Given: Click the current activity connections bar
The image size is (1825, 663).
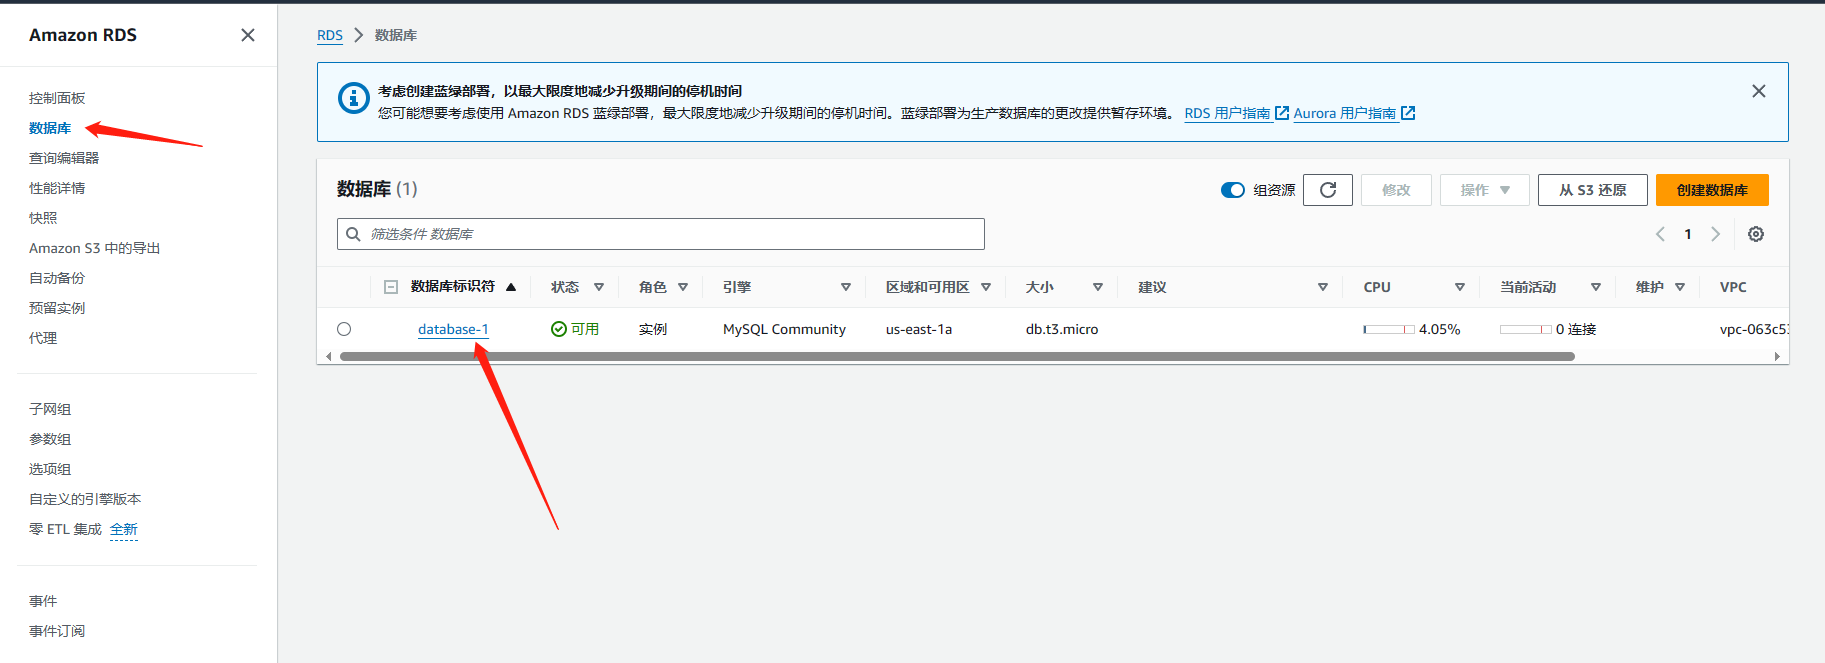Looking at the screenshot, I should click(x=1526, y=329).
